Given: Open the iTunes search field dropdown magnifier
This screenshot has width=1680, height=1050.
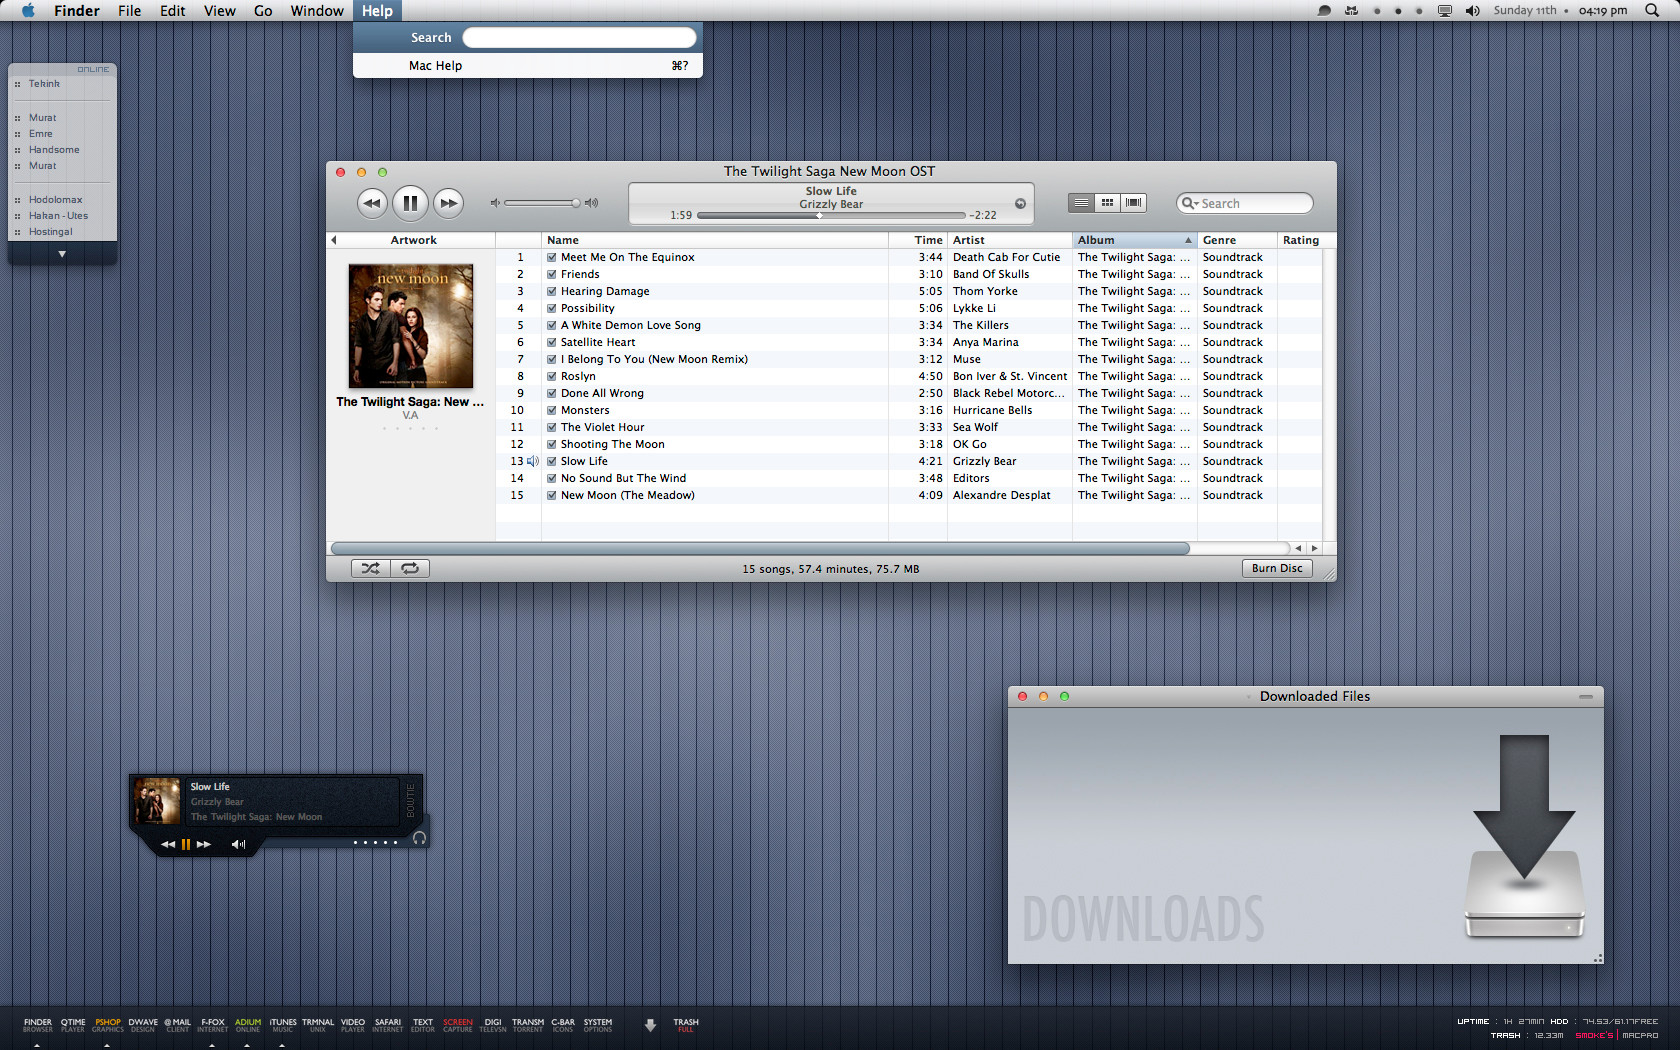Looking at the screenshot, I should tap(1189, 203).
